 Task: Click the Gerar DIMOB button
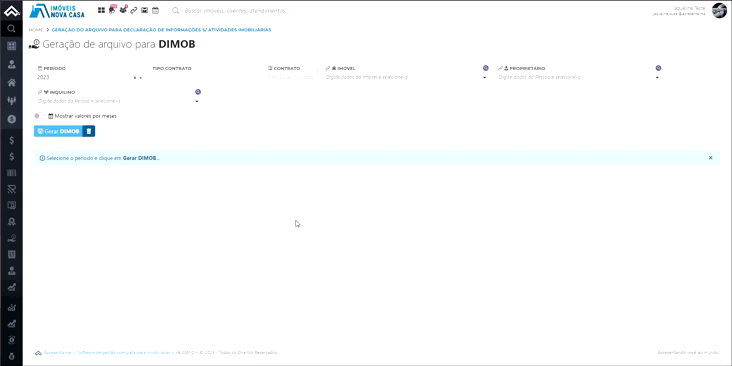click(x=58, y=132)
